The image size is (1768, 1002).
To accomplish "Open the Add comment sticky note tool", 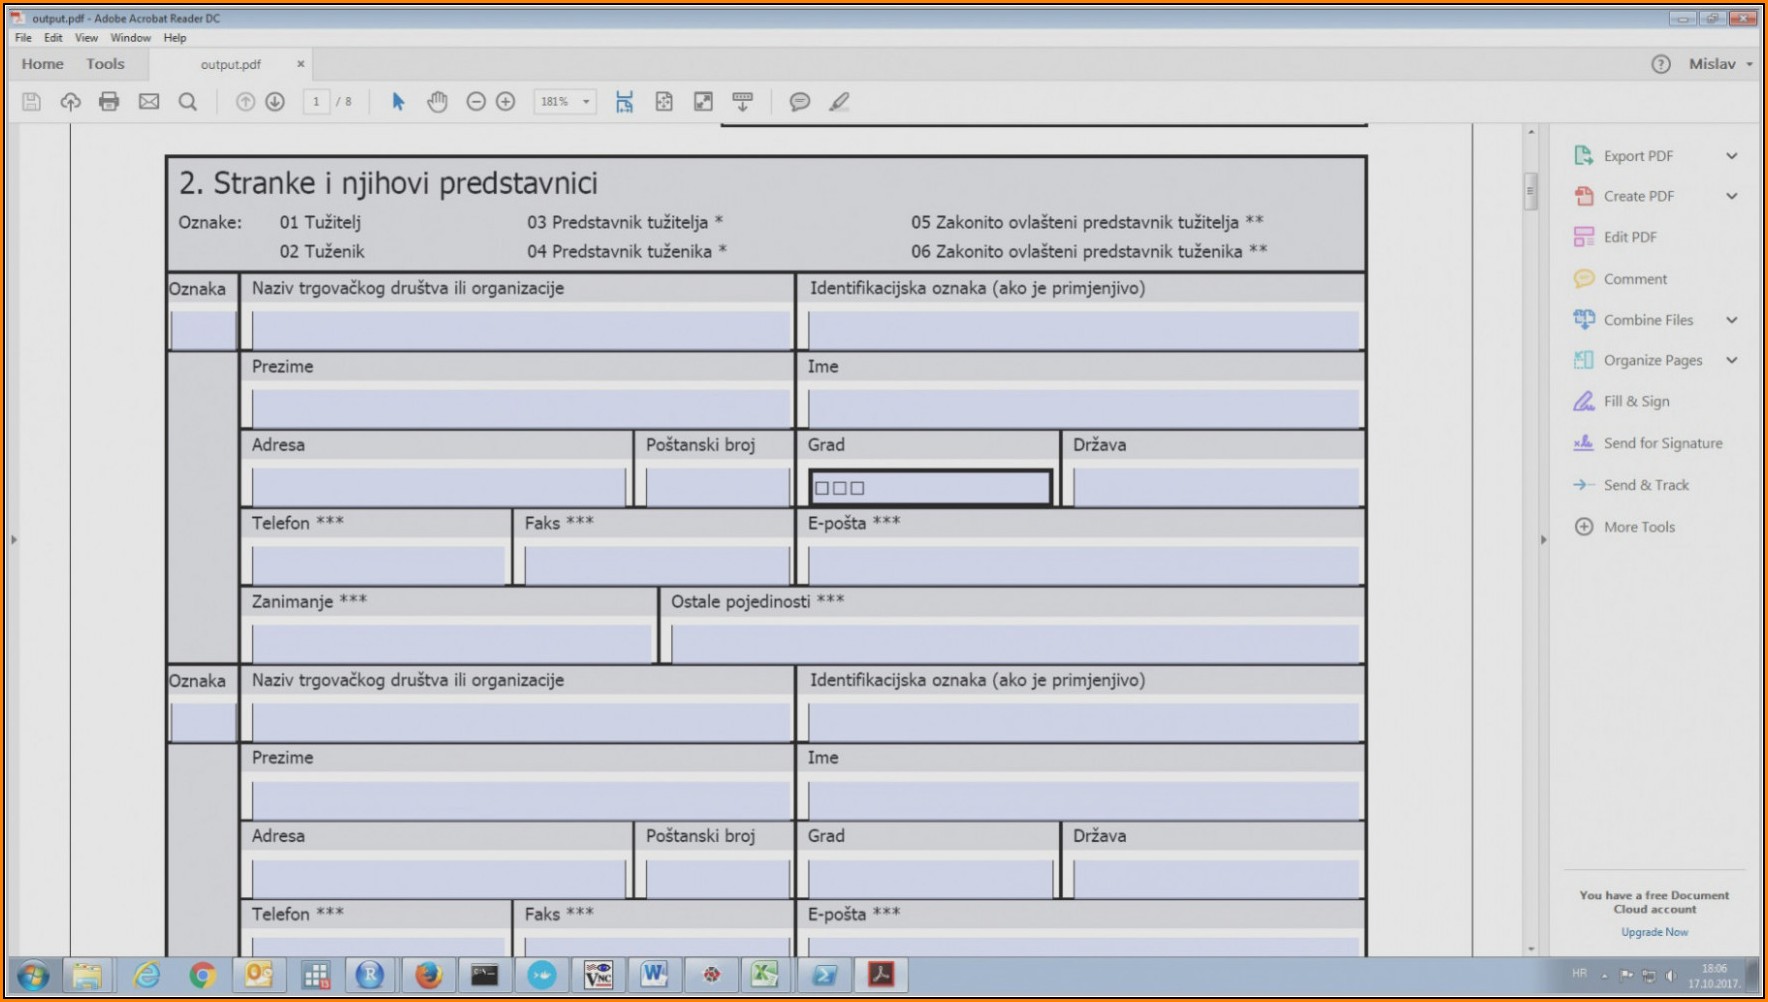I will (x=799, y=102).
